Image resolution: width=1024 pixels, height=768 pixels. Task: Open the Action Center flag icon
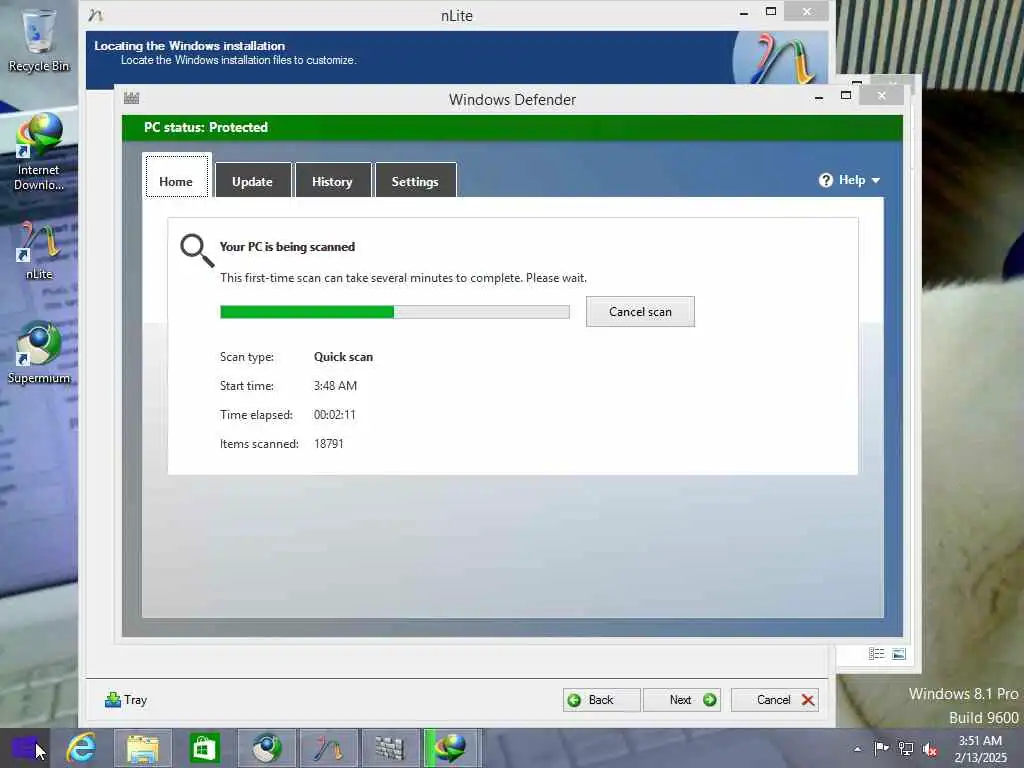[881, 748]
